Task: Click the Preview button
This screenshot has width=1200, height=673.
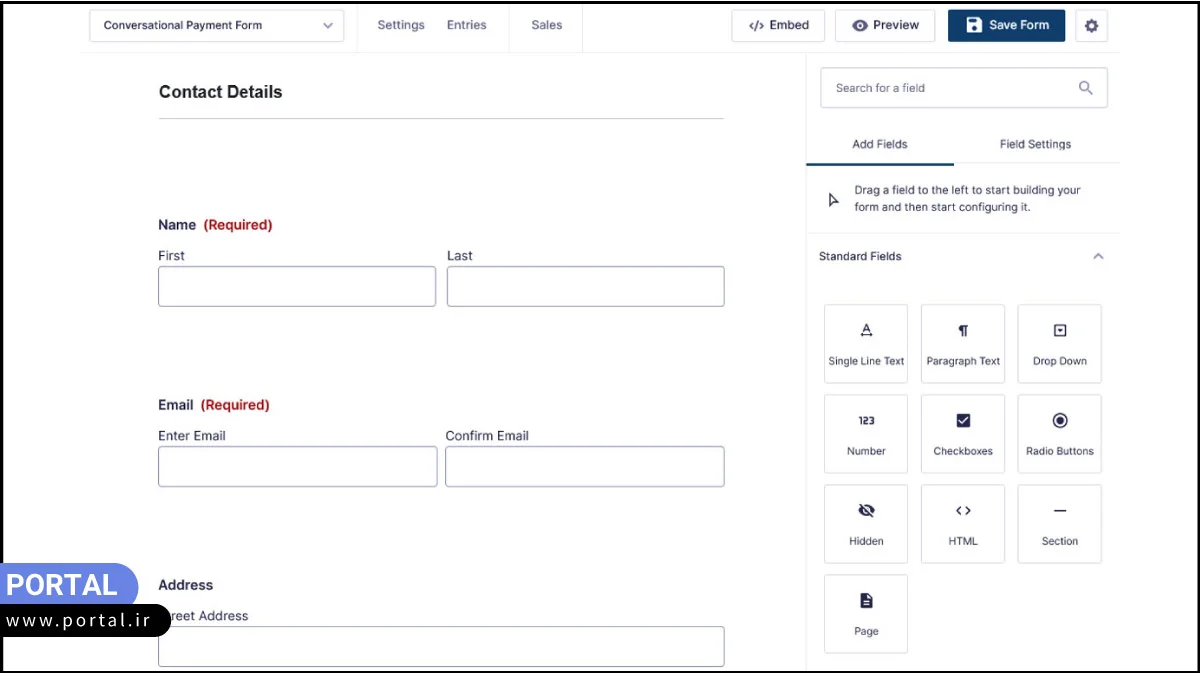Action: pyautogui.click(x=885, y=26)
